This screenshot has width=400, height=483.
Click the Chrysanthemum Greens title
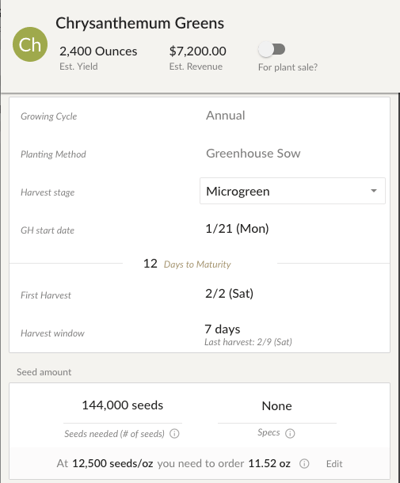(x=140, y=23)
